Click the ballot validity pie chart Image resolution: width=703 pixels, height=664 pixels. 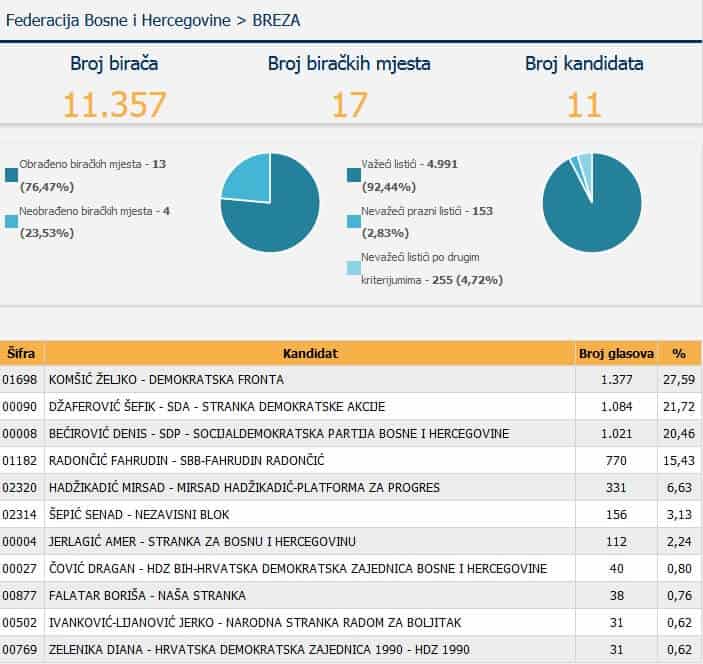(x=592, y=203)
